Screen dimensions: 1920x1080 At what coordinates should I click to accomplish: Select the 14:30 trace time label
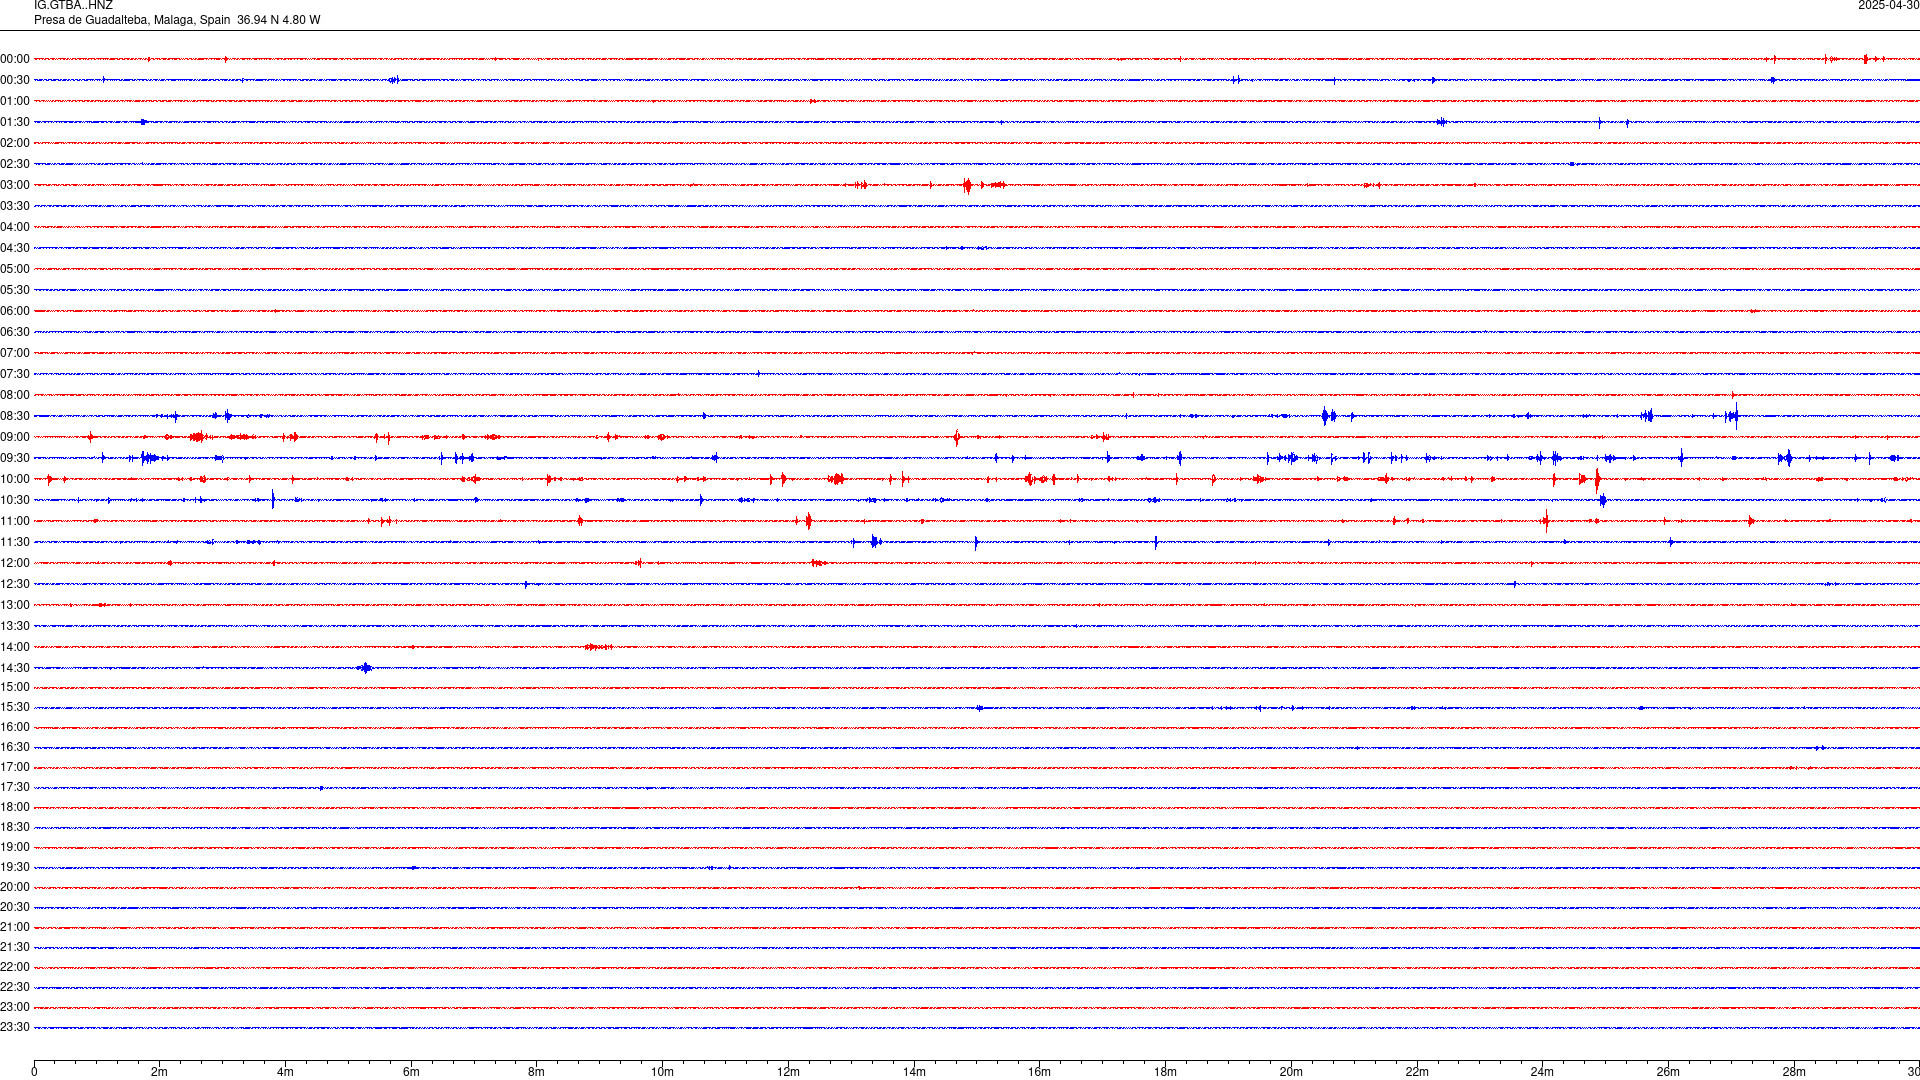click(x=15, y=668)
